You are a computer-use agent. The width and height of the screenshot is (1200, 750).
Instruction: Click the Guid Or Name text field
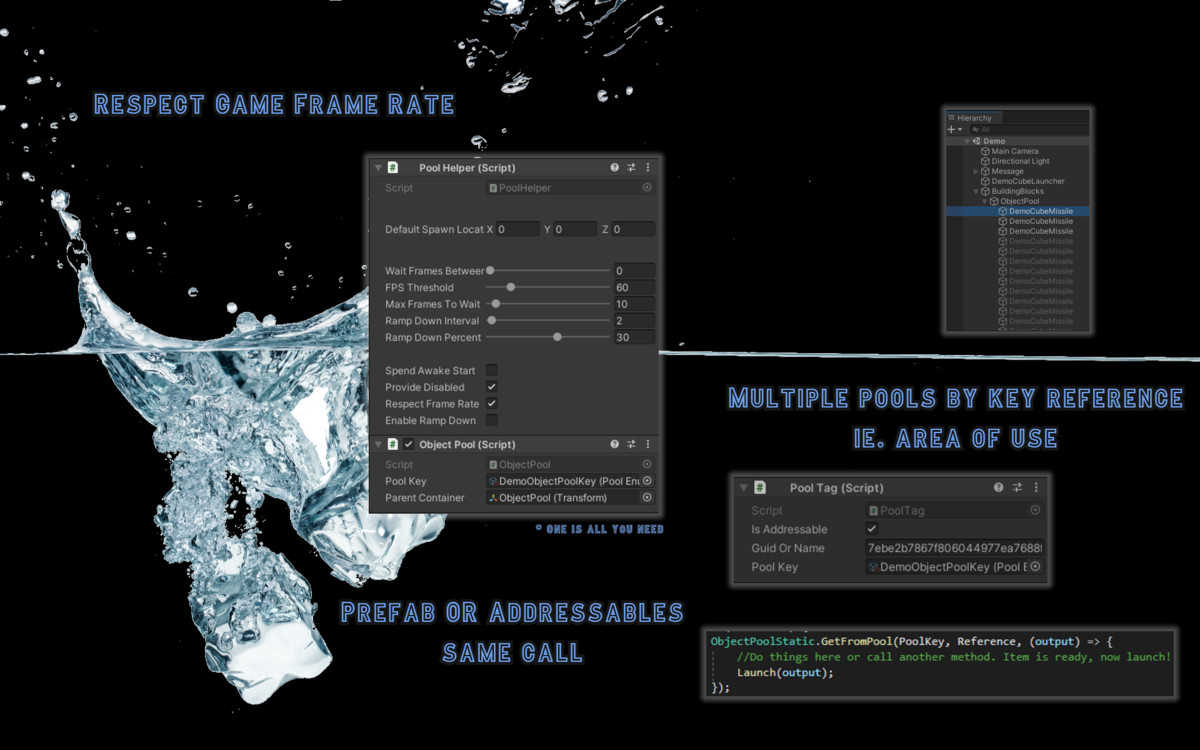click(953, 548)
